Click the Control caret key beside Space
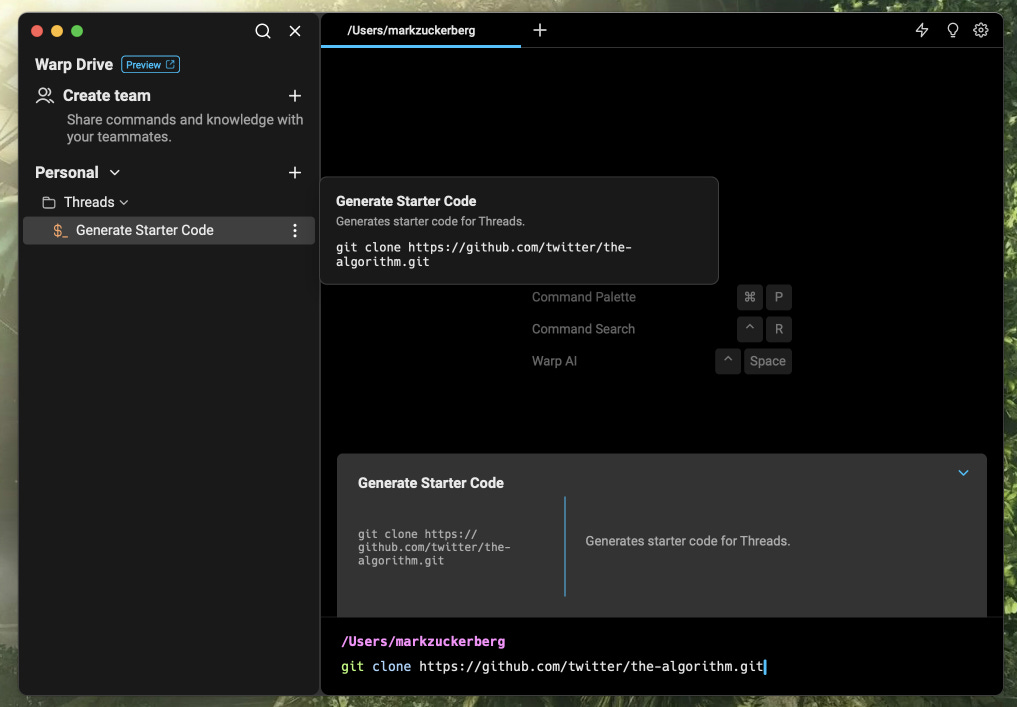The width and height of the screenshot is (1017, 707). coord(728,361)
